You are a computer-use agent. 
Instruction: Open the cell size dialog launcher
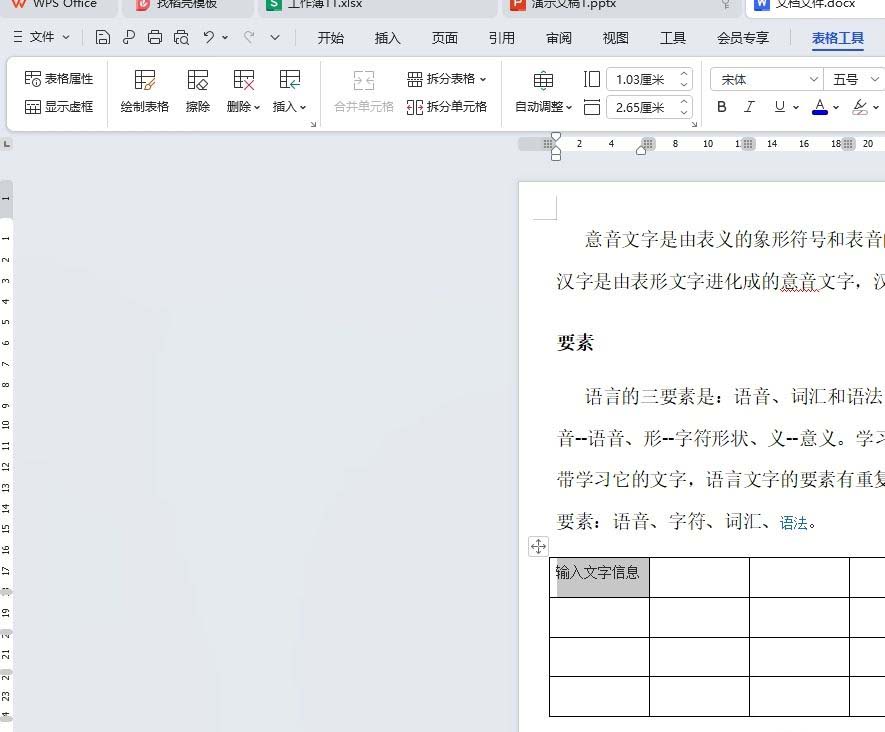[x=694, y=124]
